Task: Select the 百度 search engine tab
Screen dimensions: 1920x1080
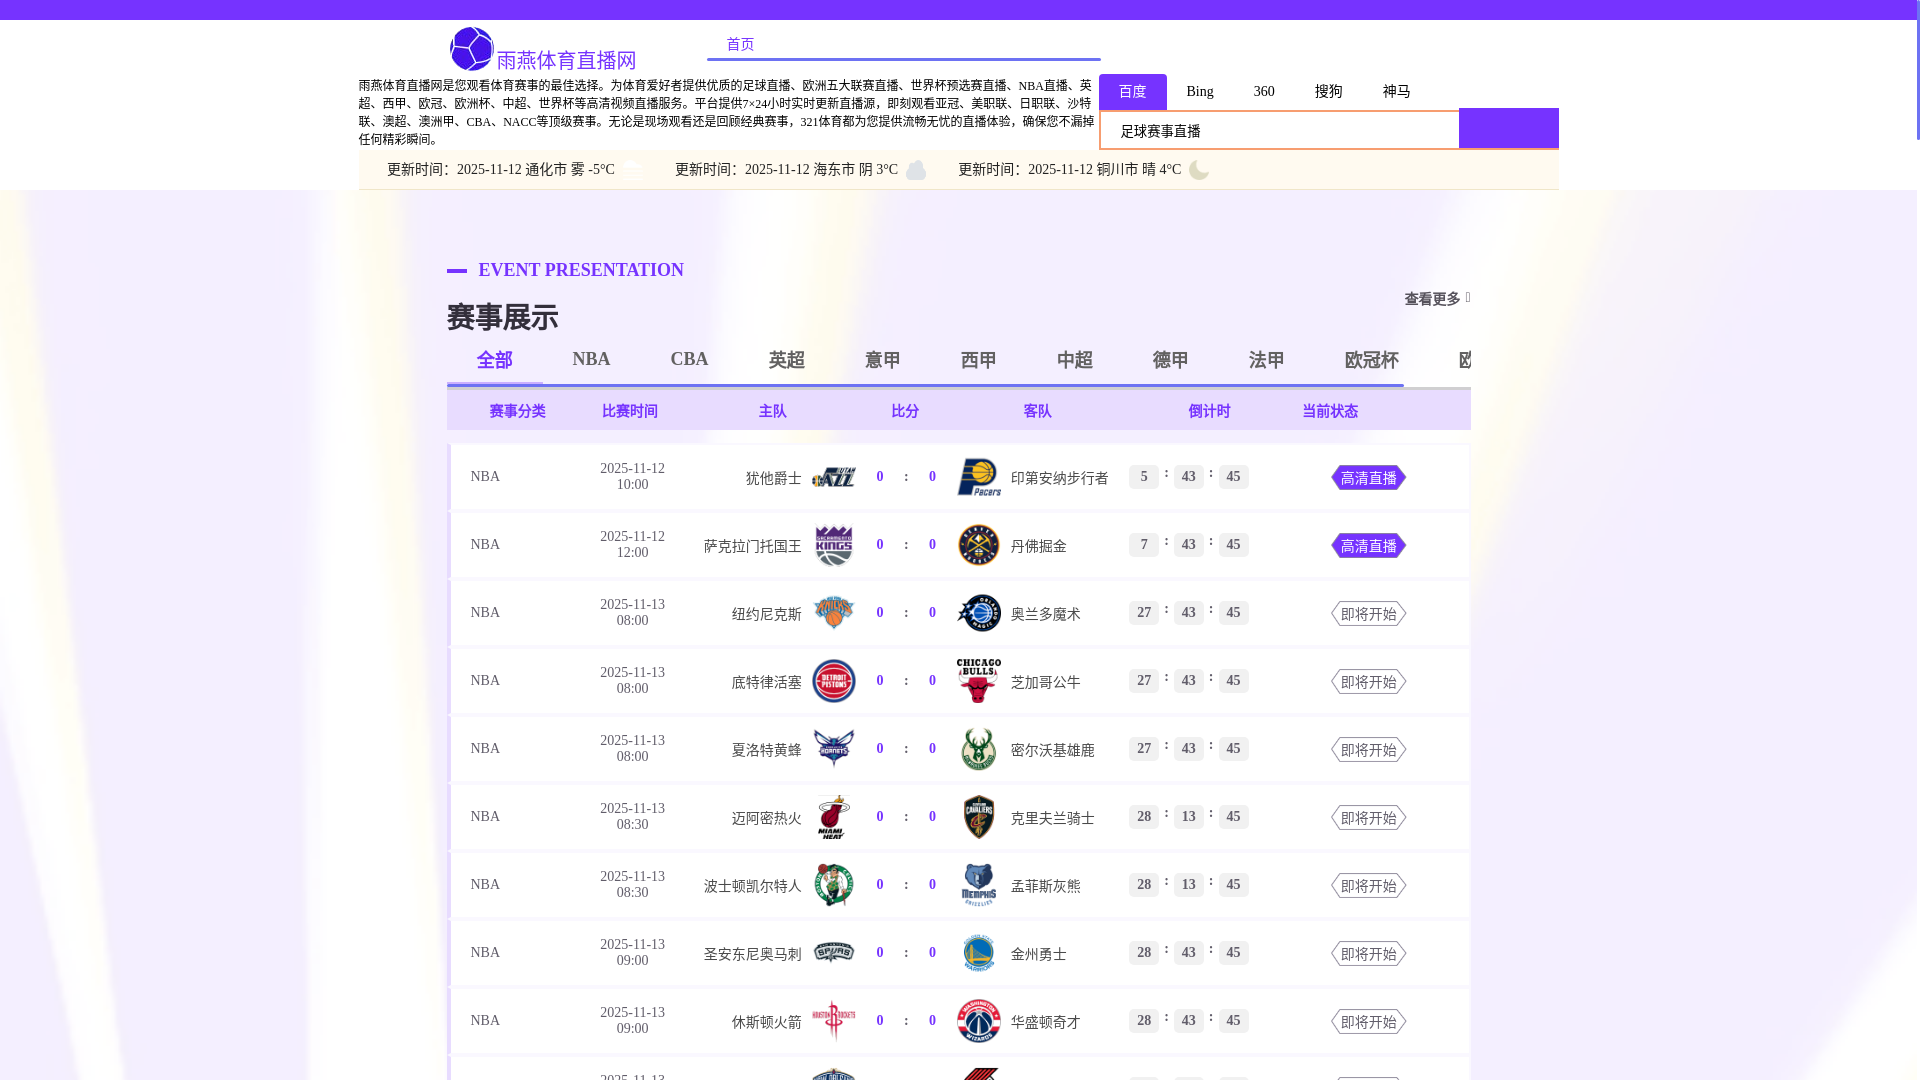Action: point(1133,92)
